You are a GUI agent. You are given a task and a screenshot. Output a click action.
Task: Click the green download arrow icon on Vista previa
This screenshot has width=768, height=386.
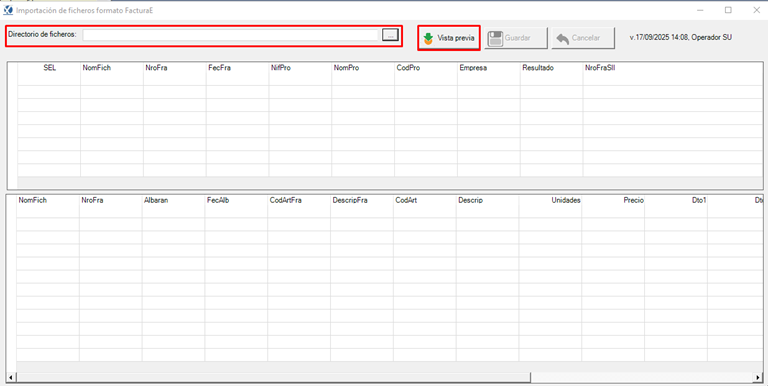pos(428,38)
